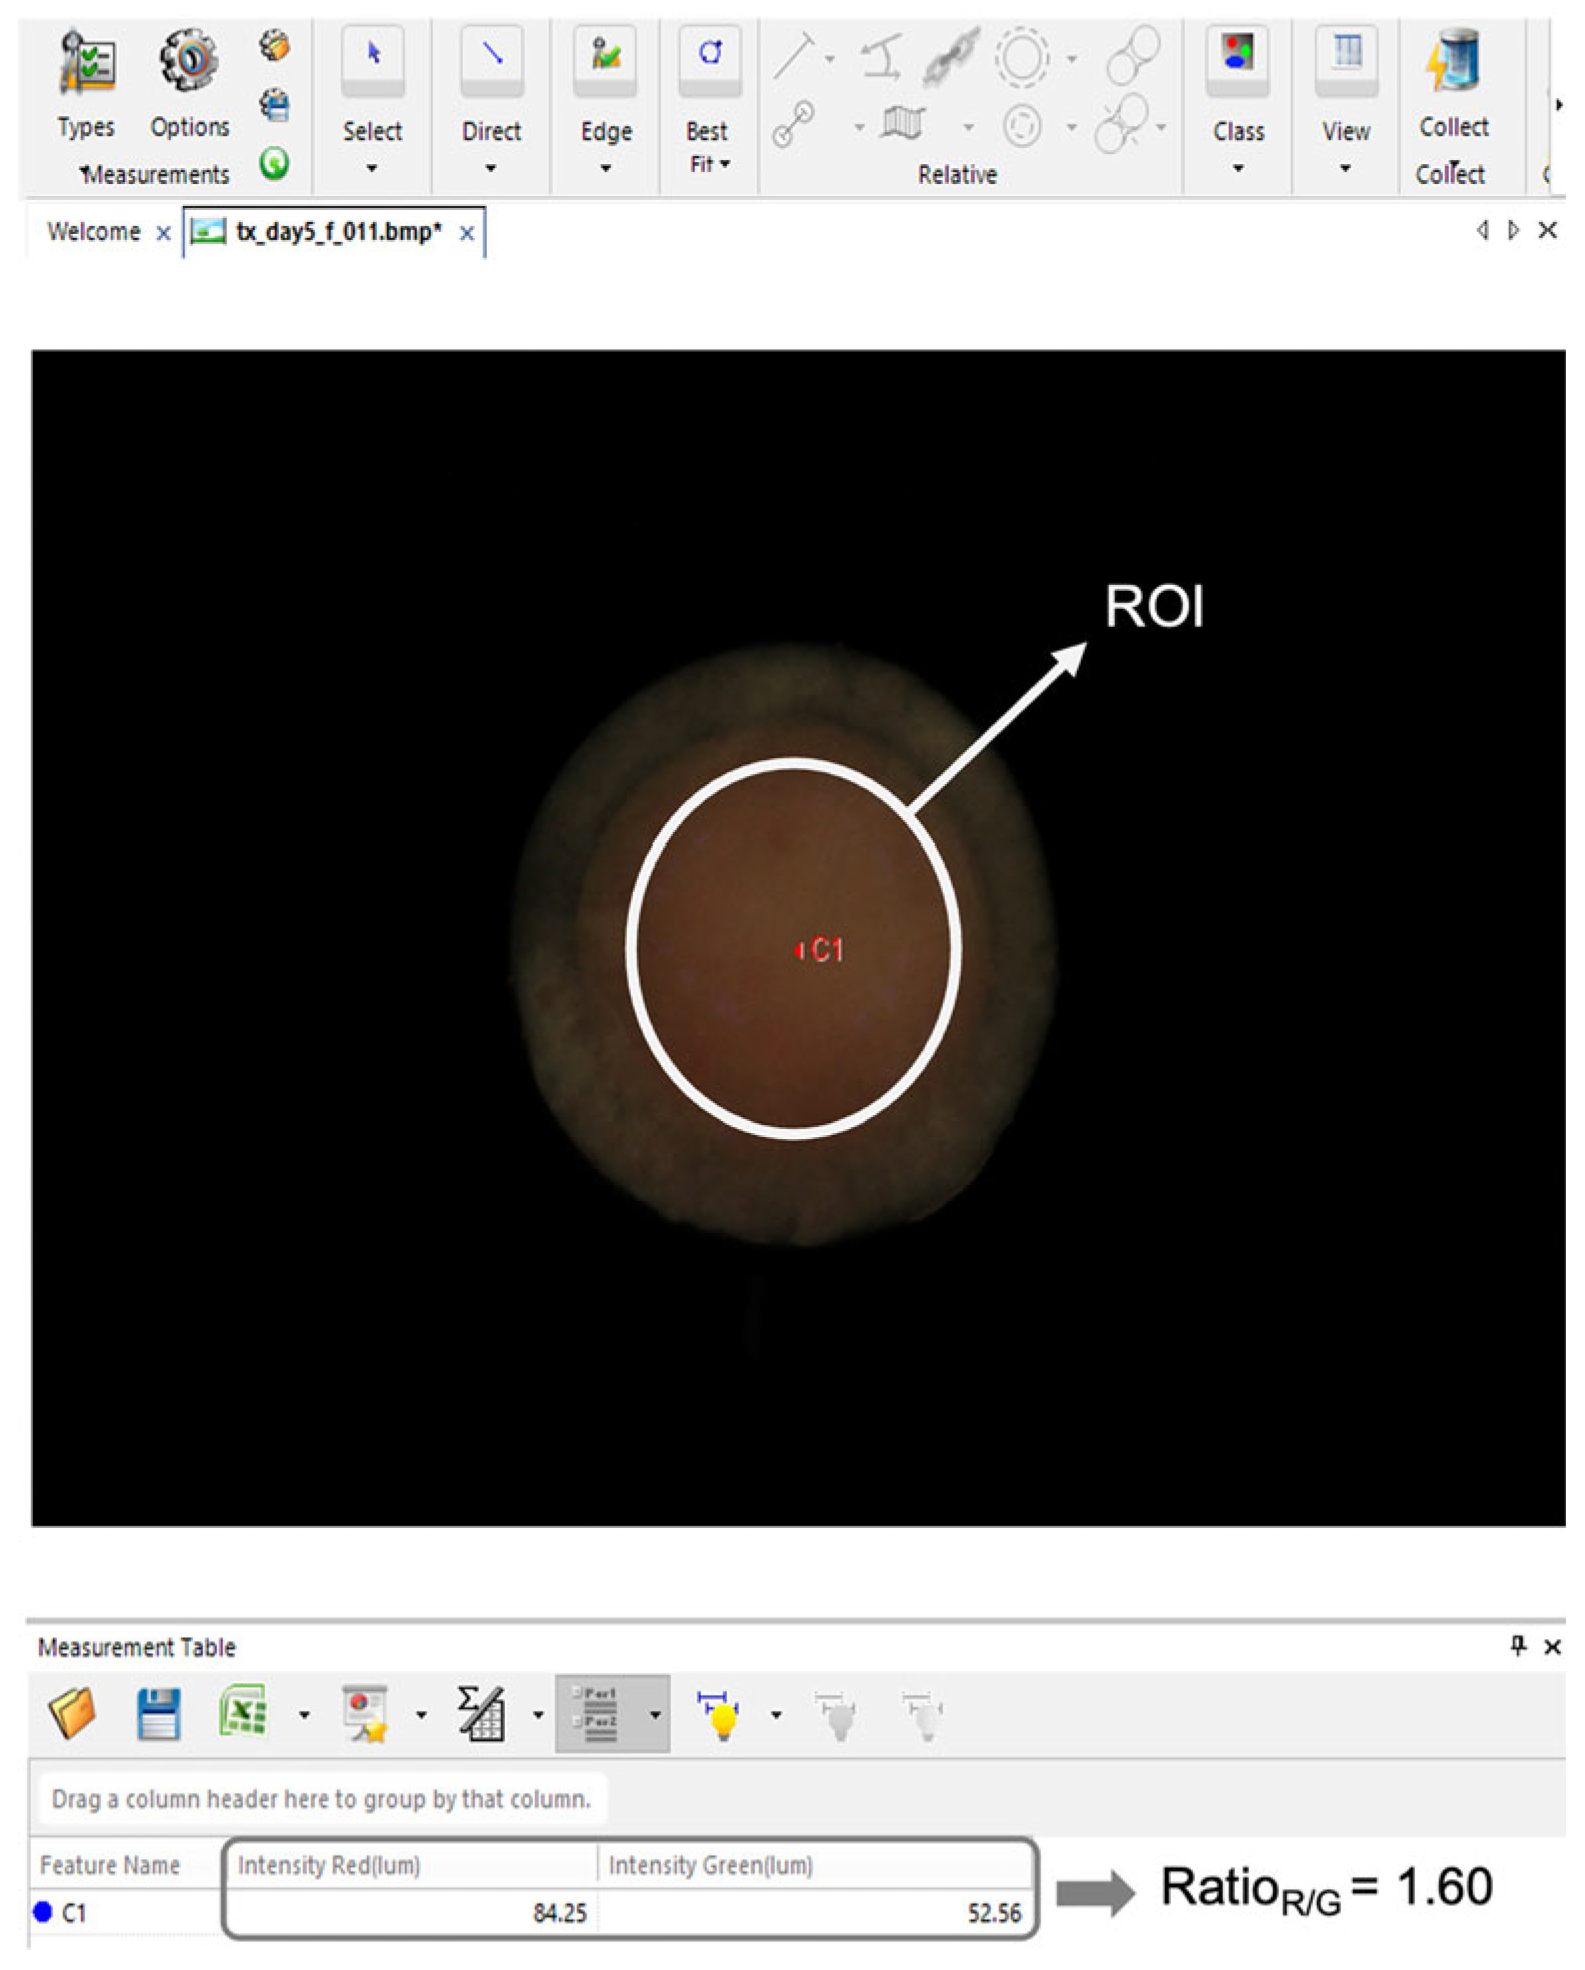The width and height of the screenshot is (1585, 1970).
Task: Click the green circular refresh icon
Action: [274, 163]
